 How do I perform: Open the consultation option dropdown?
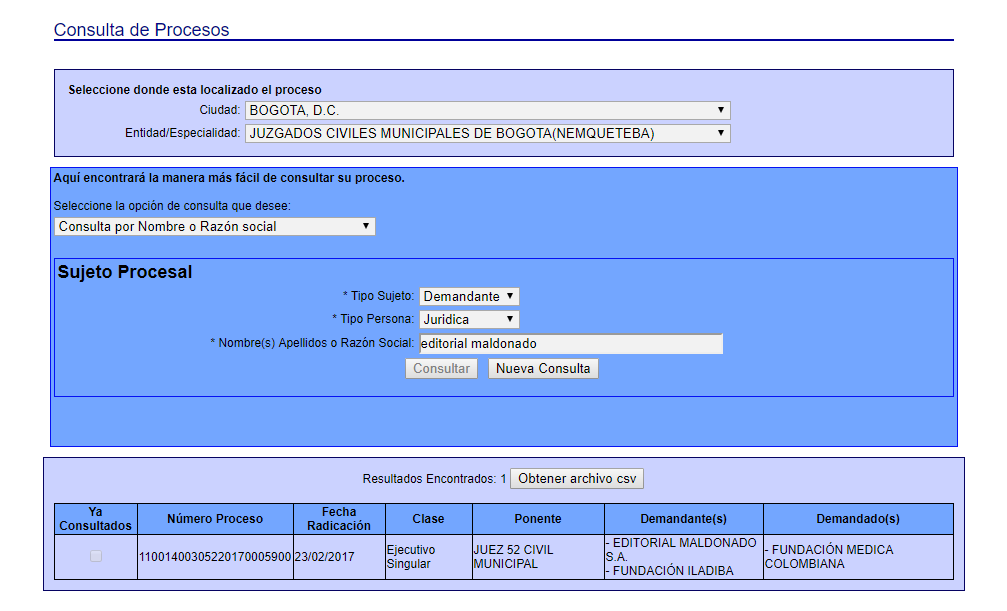[x=214, y=227]
